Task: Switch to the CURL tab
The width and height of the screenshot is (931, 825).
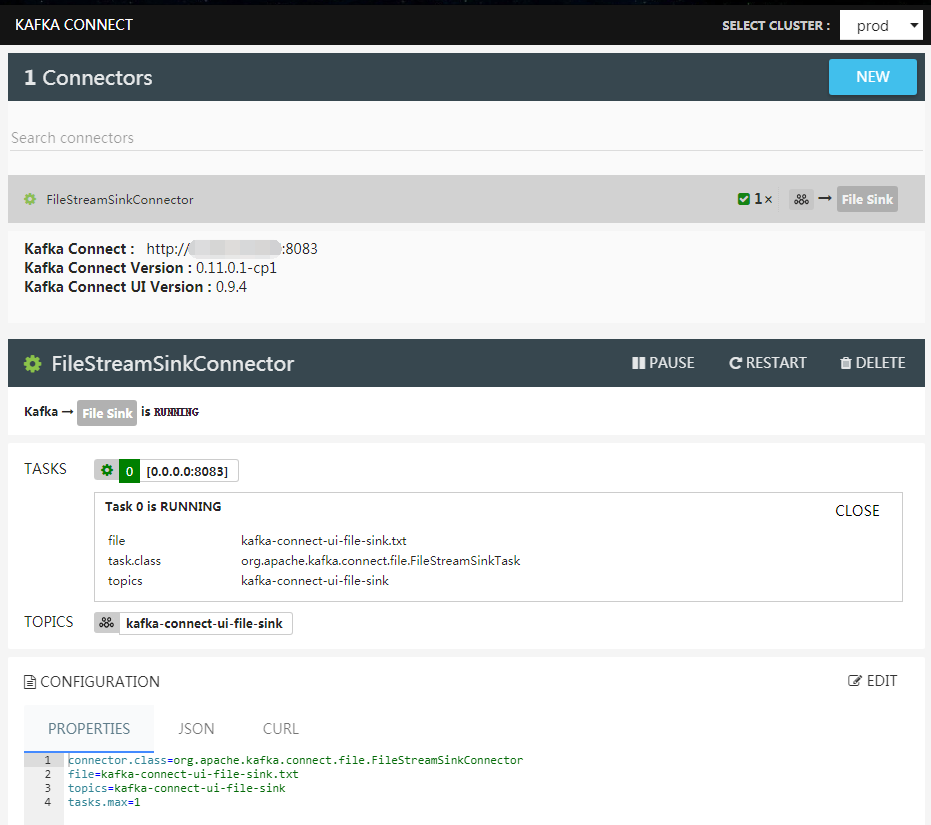Action: [281, 729]
